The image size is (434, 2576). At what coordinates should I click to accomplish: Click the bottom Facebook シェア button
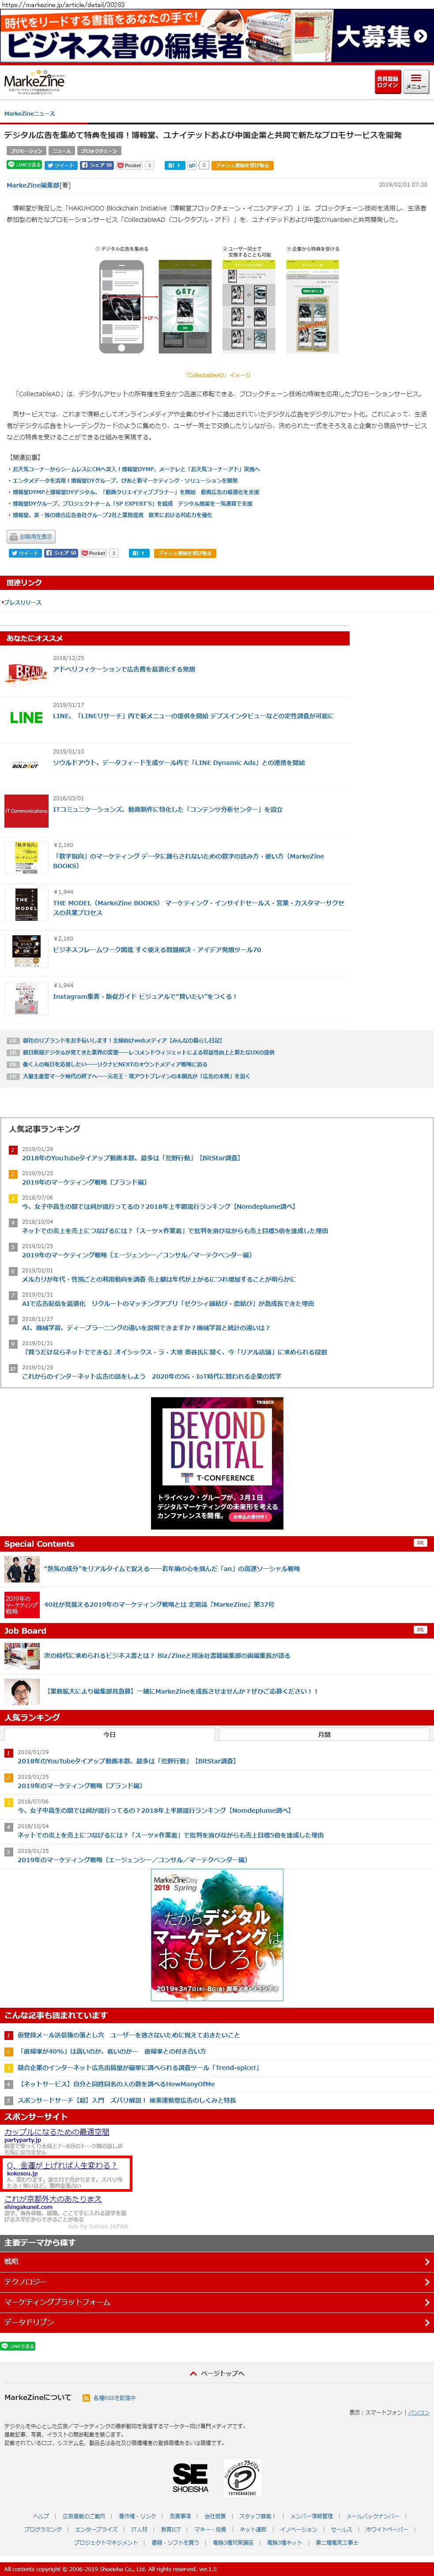(x=61, y=553)
